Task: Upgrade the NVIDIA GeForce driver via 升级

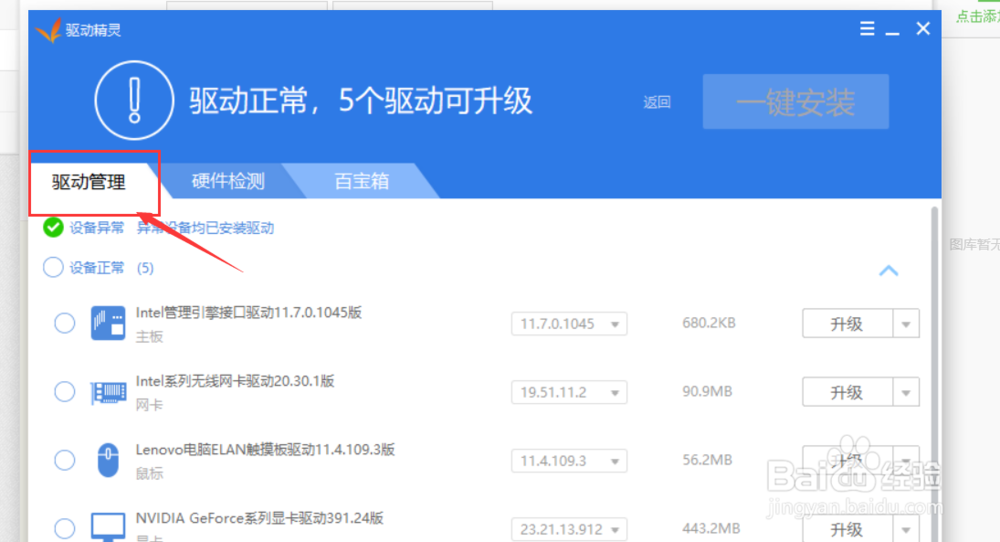Action: point(847,529)
